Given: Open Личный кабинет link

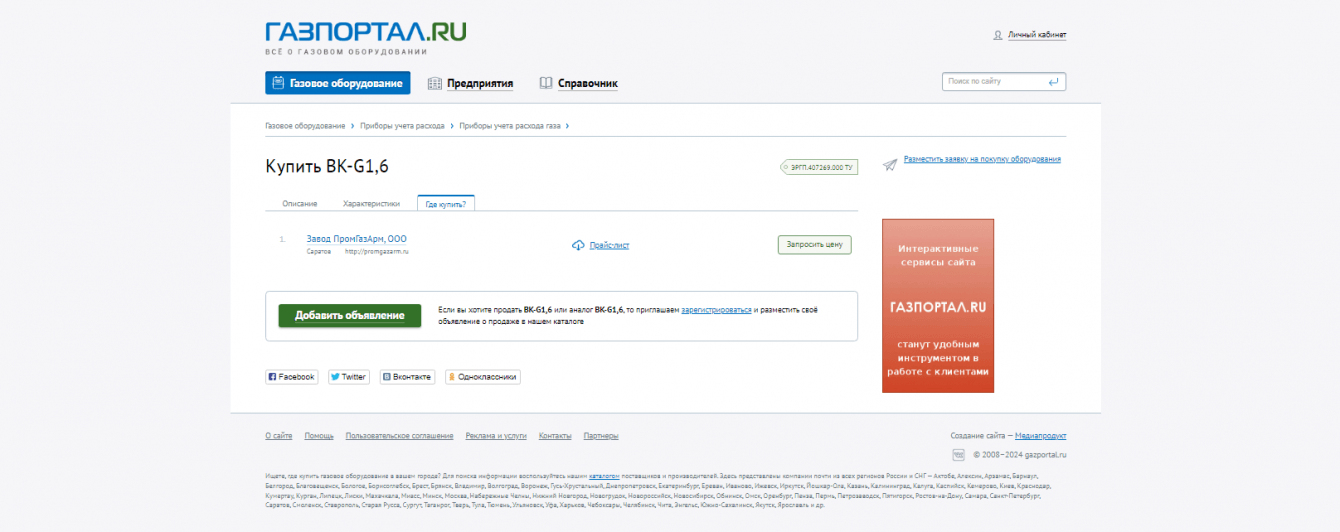Looking at the screenshot, I should click(x=1036, y=35).
